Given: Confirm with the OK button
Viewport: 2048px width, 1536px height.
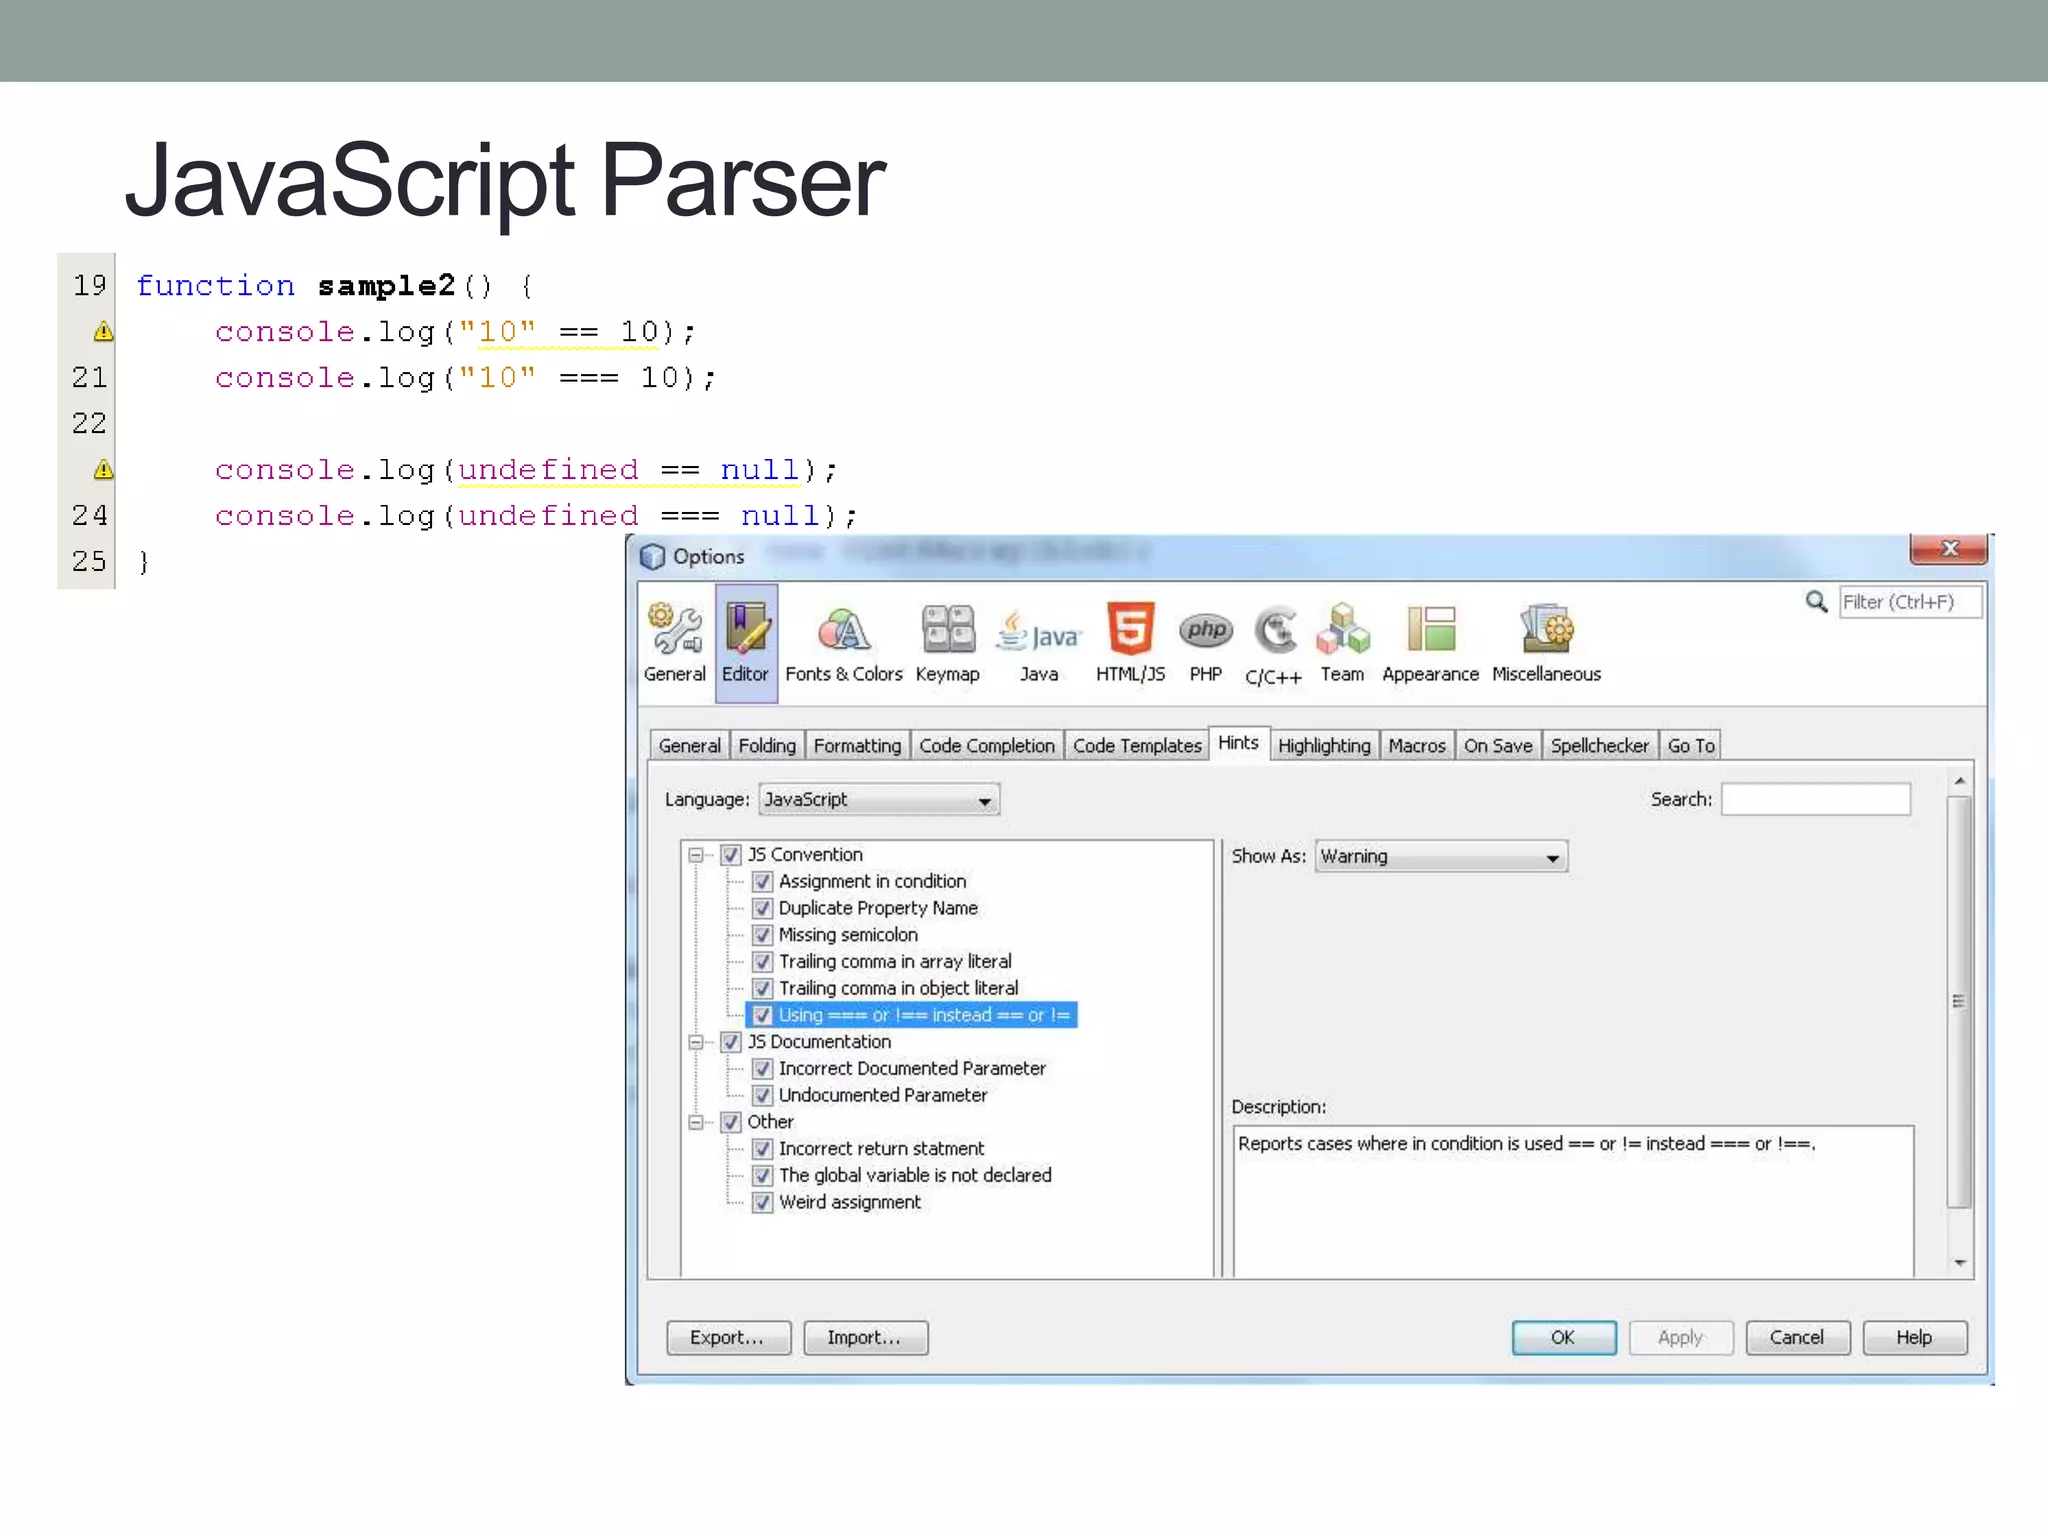Looking at the screenshot, I should click(x=1563, y=1338).
